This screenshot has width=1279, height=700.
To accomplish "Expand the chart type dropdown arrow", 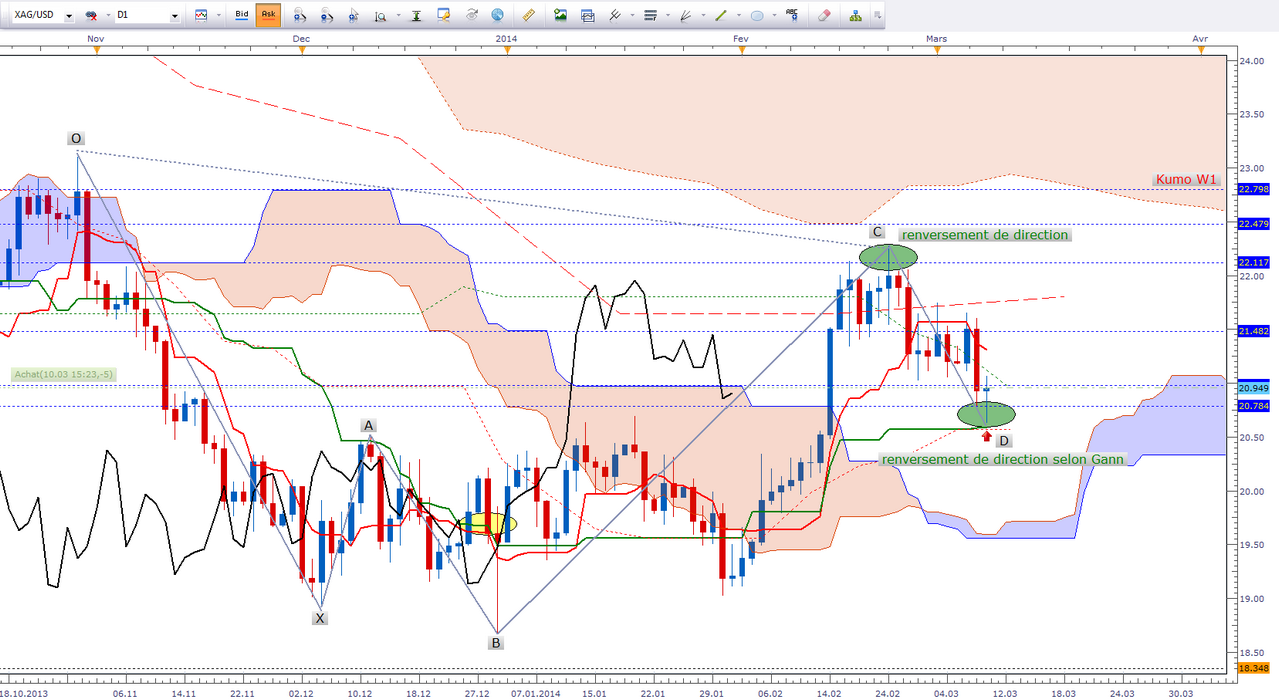I will click(218, 16).
